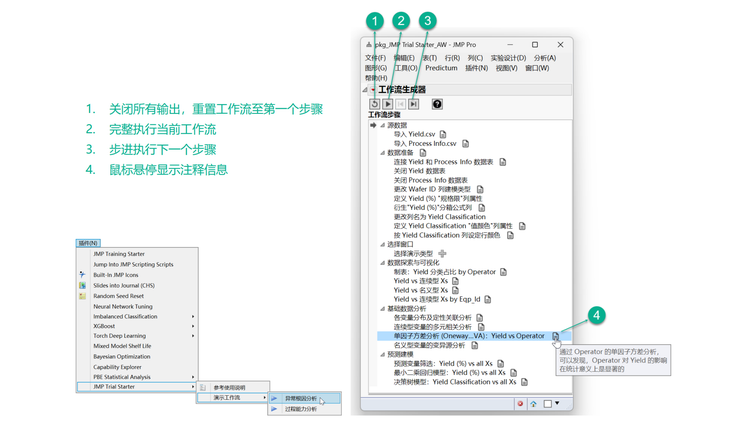750x422 pixels.
Task: Click note icon for 名义型变量的变异源分析
Action: coord(474,345)
